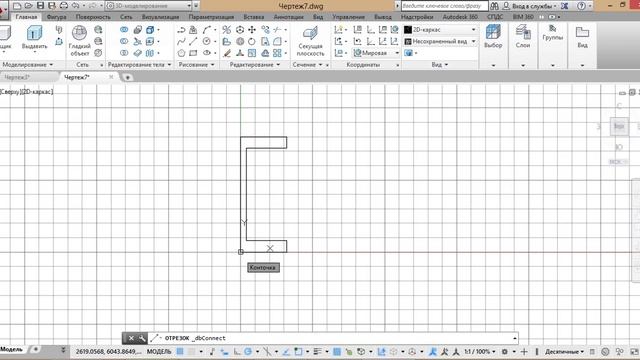Viewport: 640px width, 360px height.
Task: Toggle object snap in the status bar
Action: point(298,351)
